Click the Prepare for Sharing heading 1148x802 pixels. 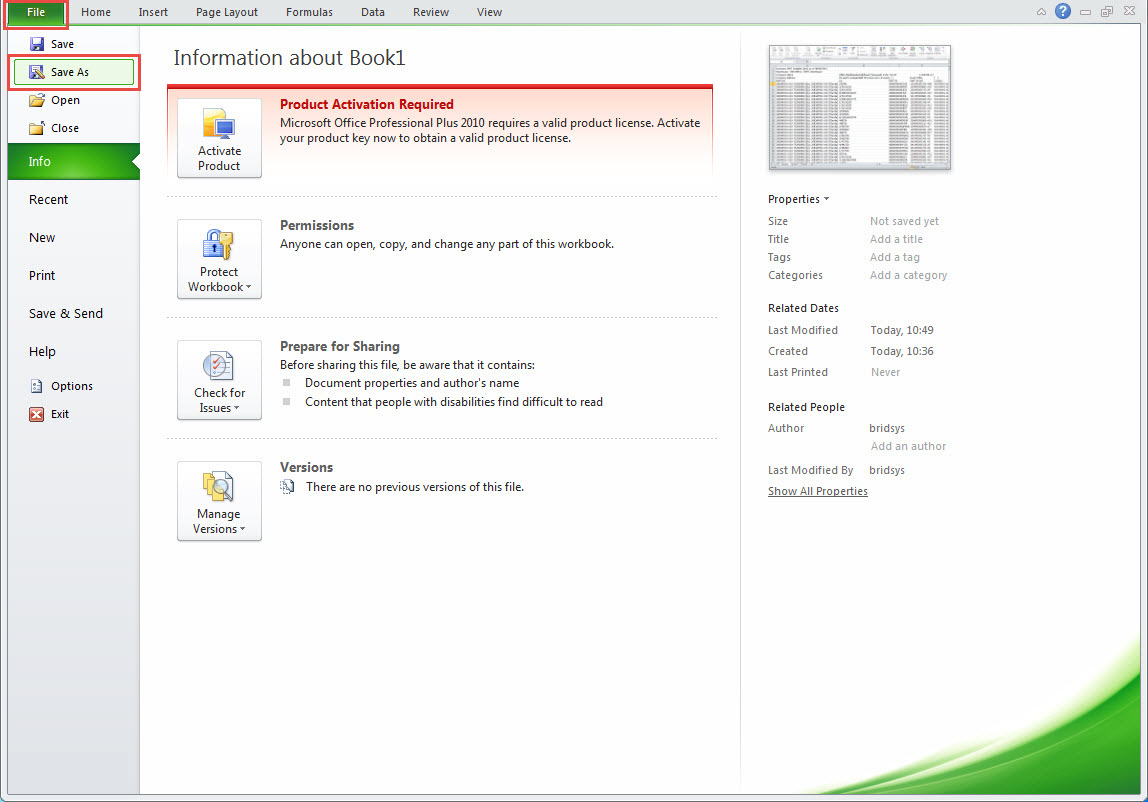340,346
